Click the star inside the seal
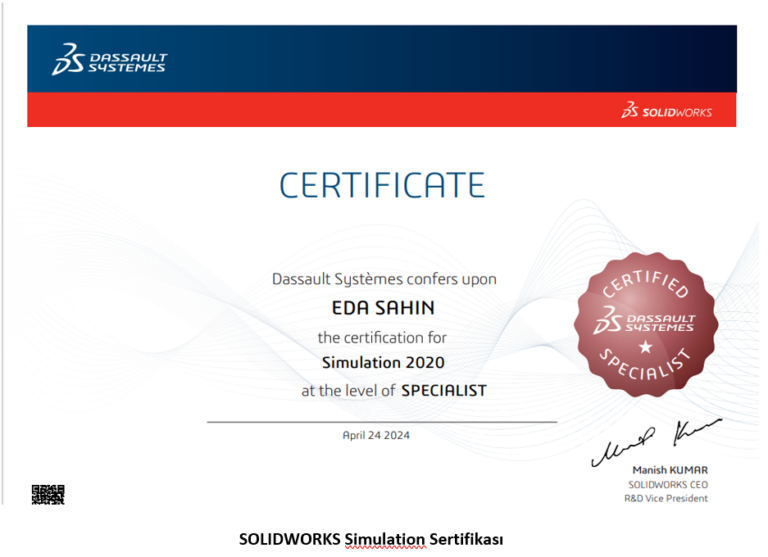This screenshot has width=768, height=557. (x=645, y=347)
